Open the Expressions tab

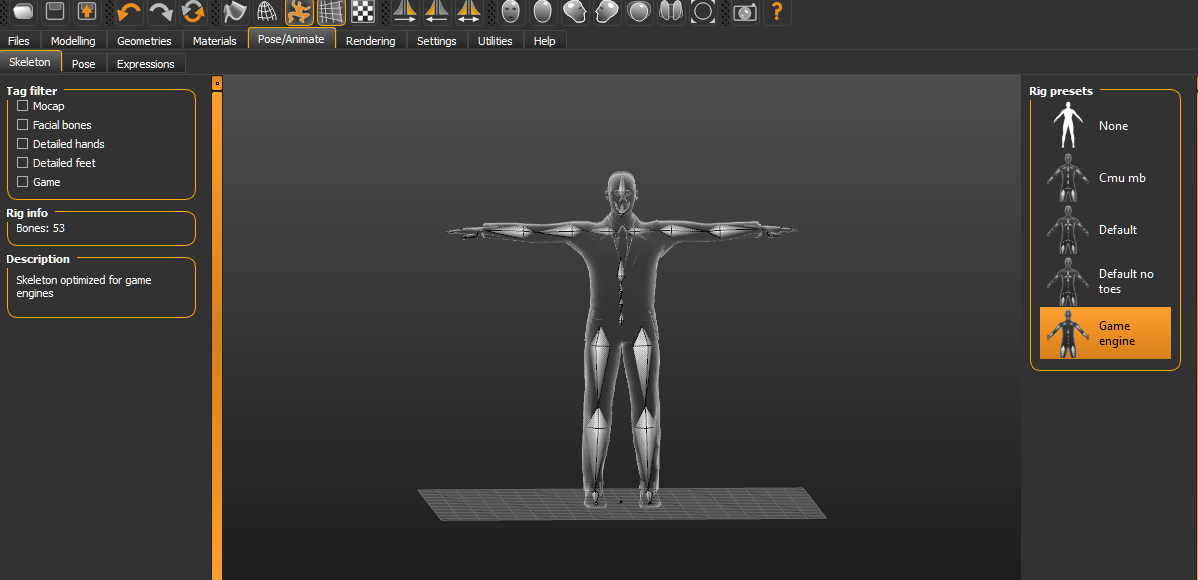[x=145, y=62]
